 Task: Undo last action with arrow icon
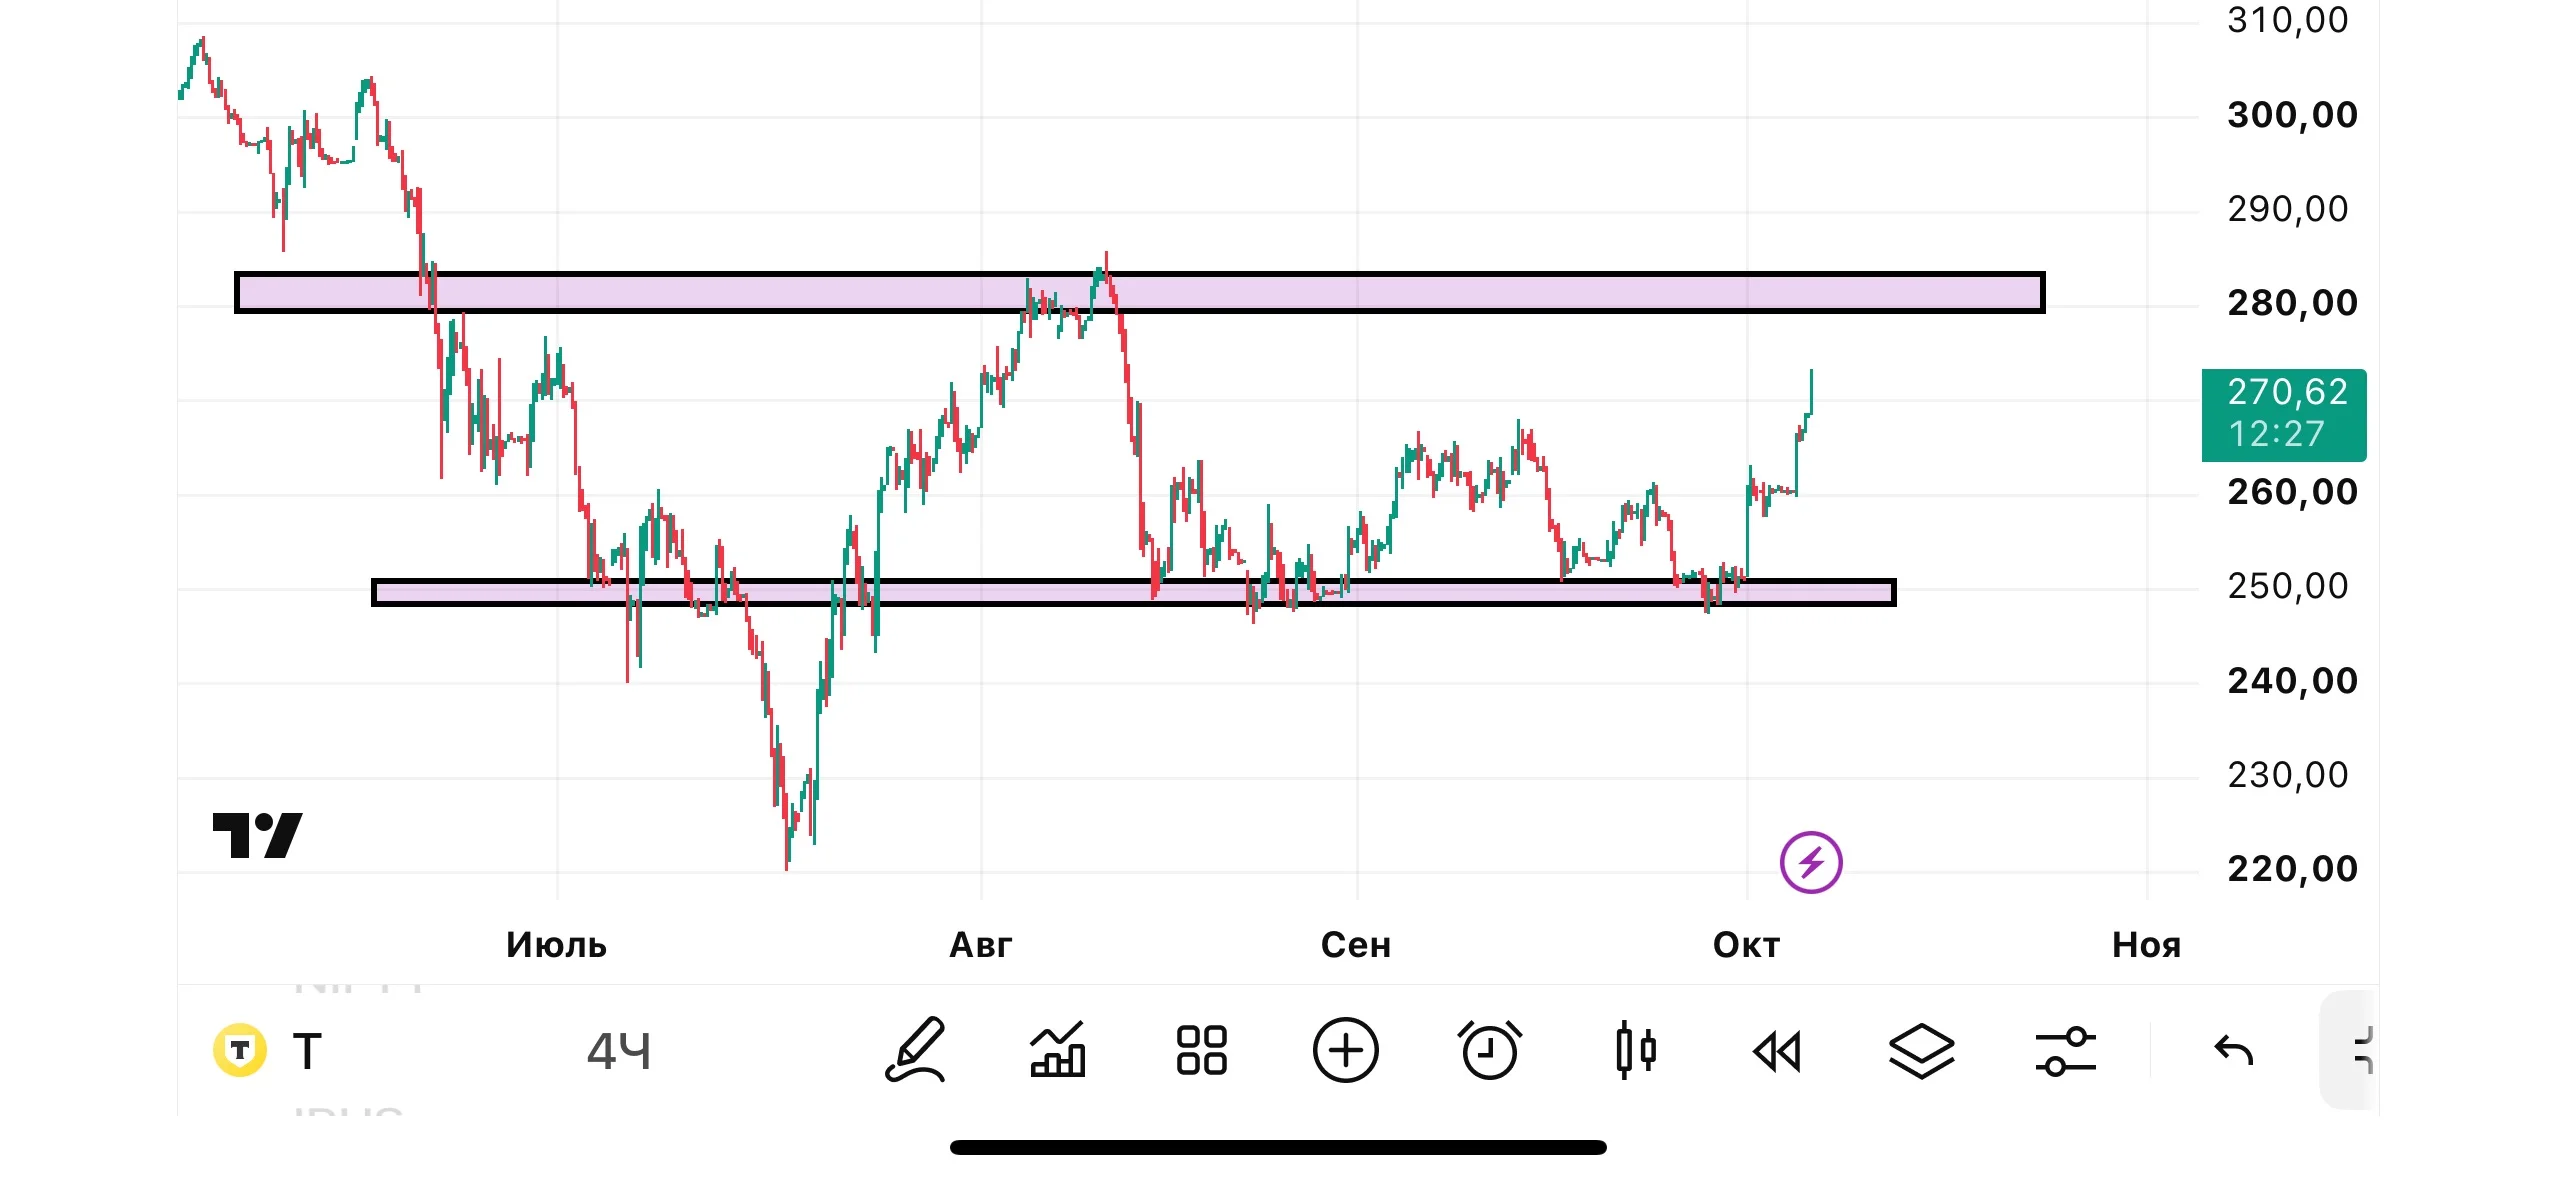2233,1051
